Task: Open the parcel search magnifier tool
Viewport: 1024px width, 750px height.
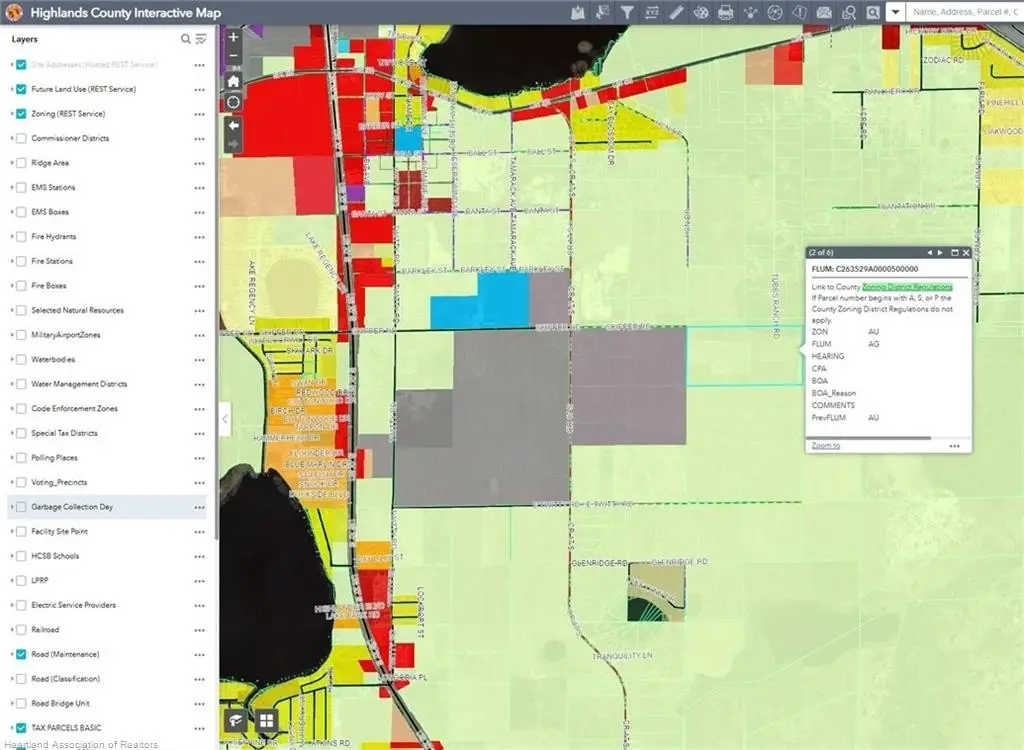Action: click(x=849, y=12)
